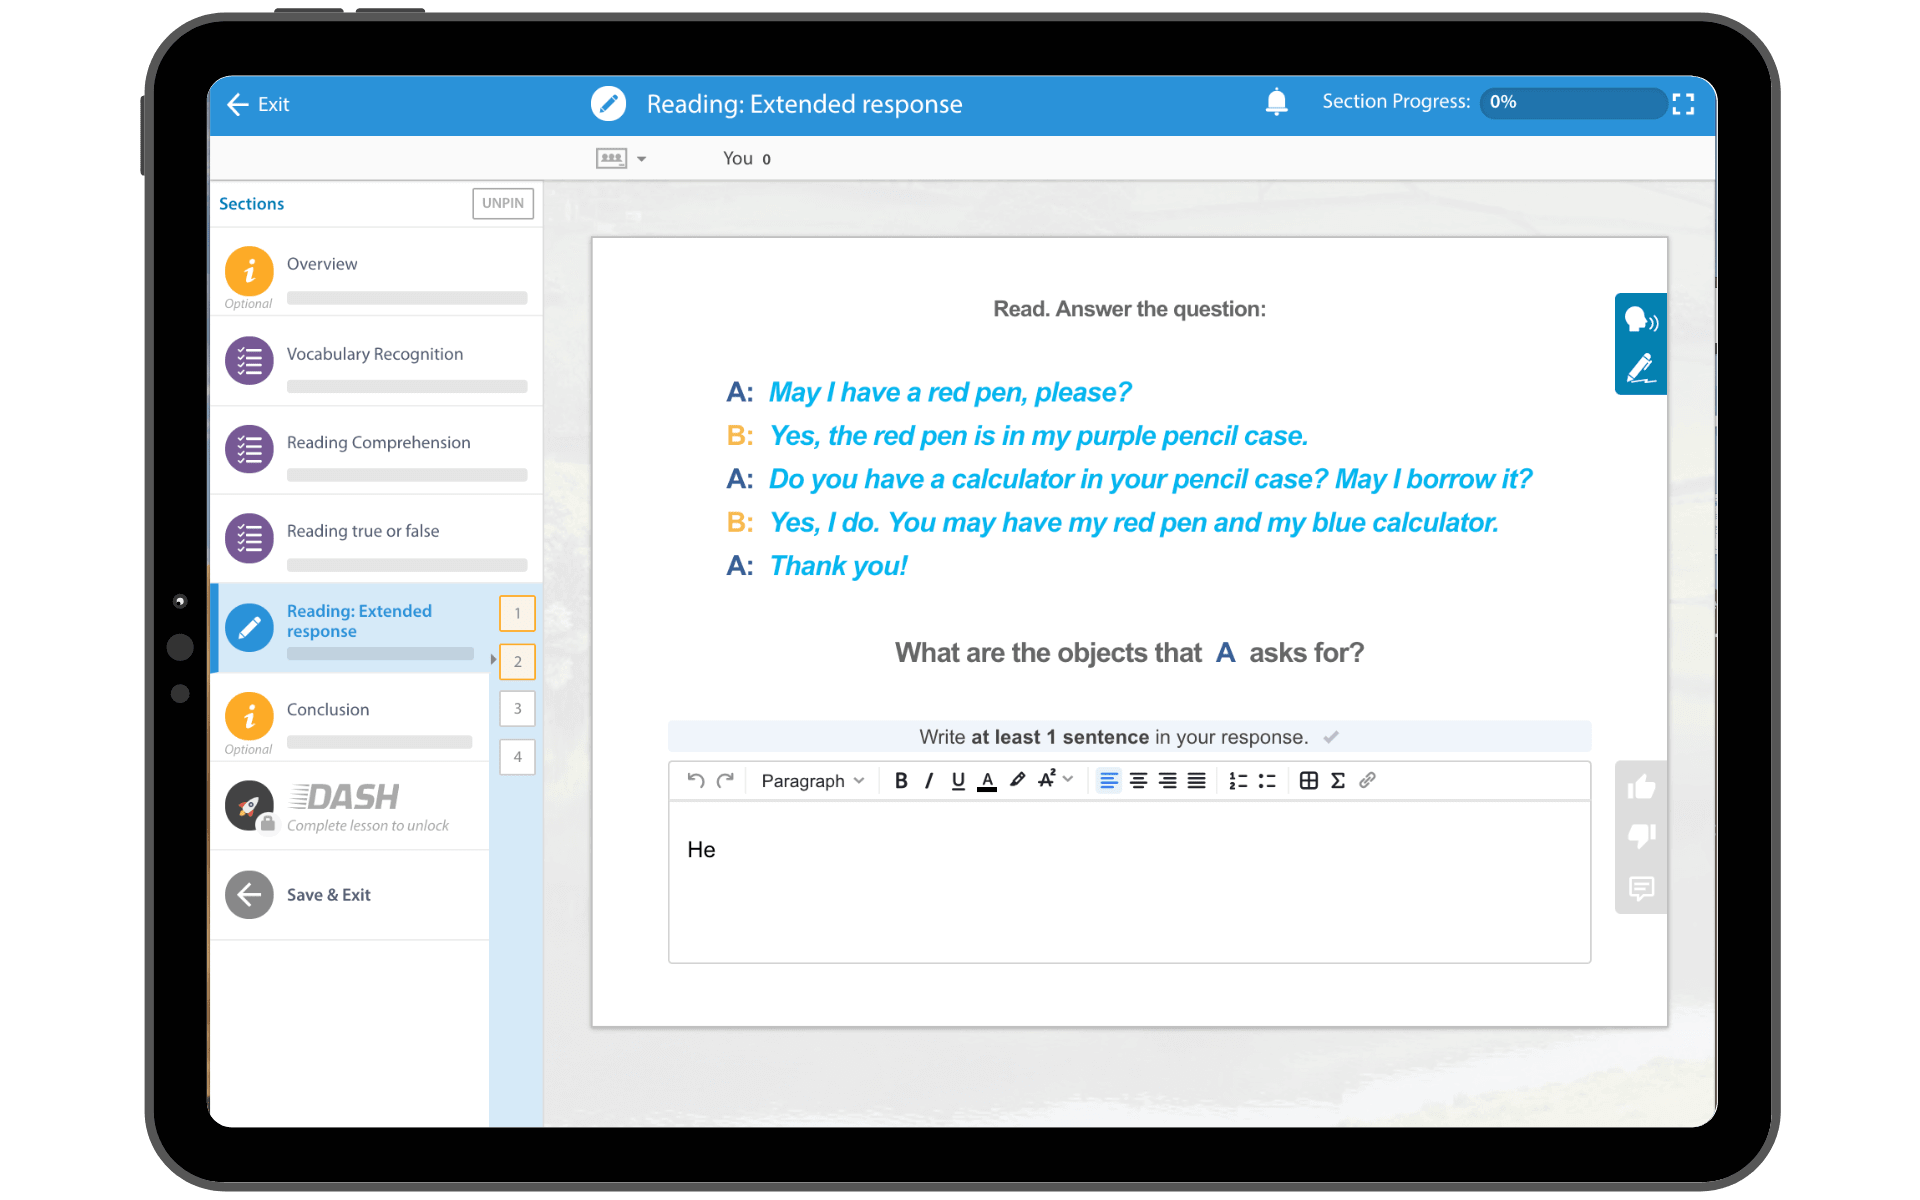Click the Exit back arrow
Viewport: 1920px width, 1200px height.
[237, 104]
